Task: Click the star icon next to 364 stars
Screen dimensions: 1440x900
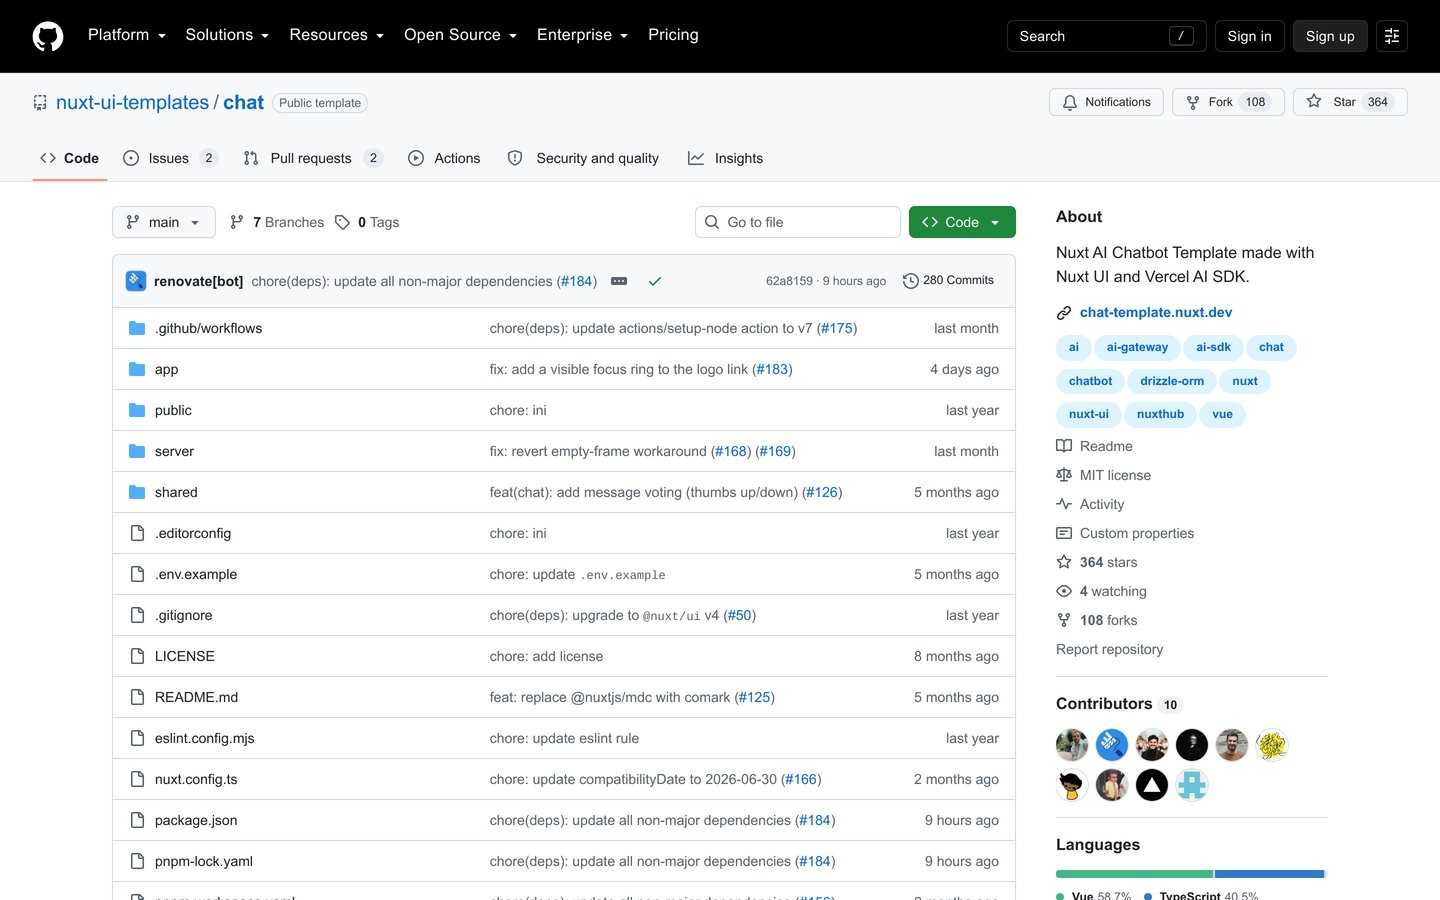Action: [1064, 562]
